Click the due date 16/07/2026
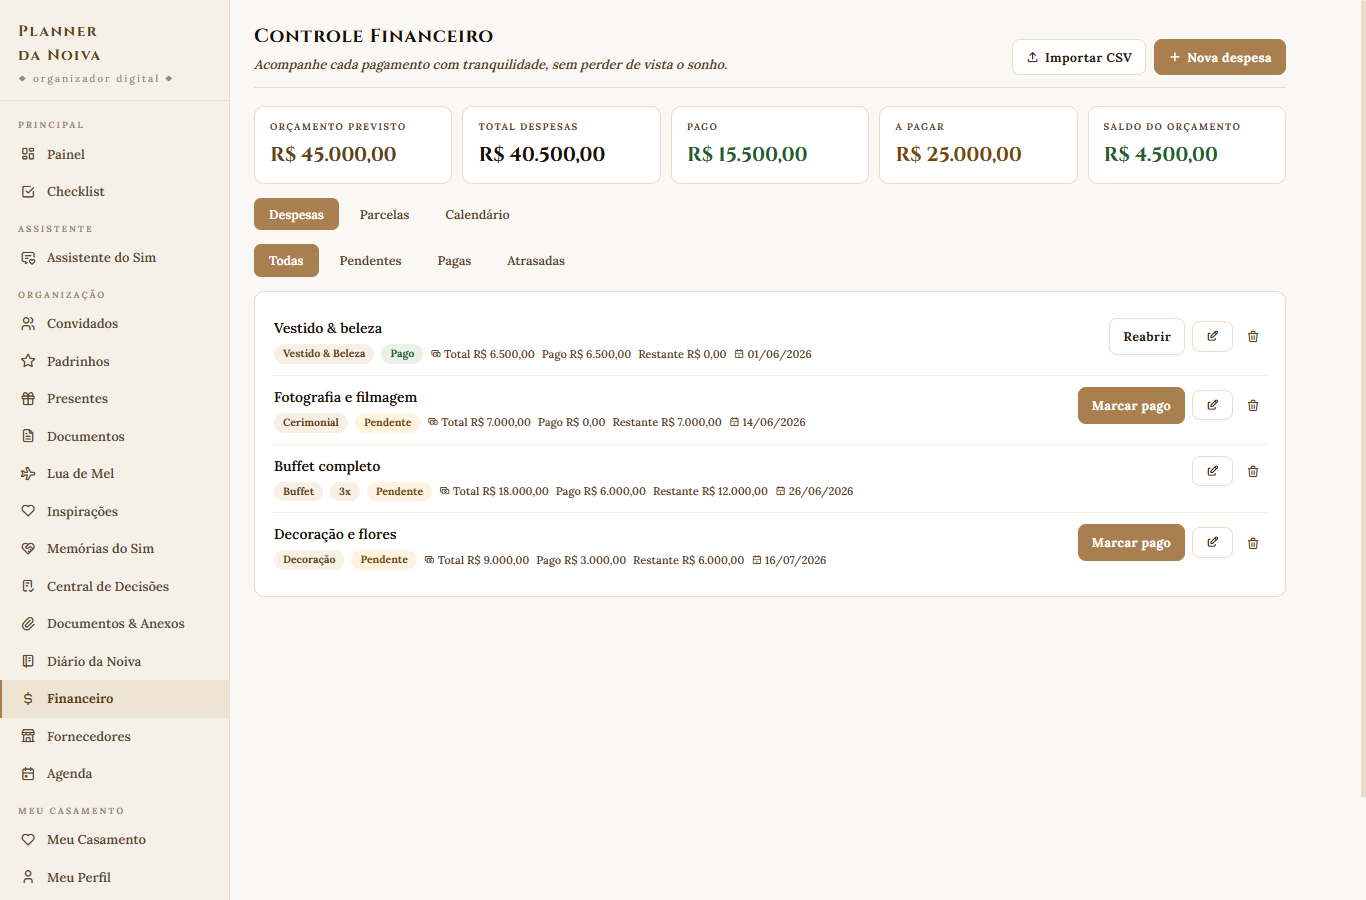Screen dimensions: 1366x900 coord(790,560)
